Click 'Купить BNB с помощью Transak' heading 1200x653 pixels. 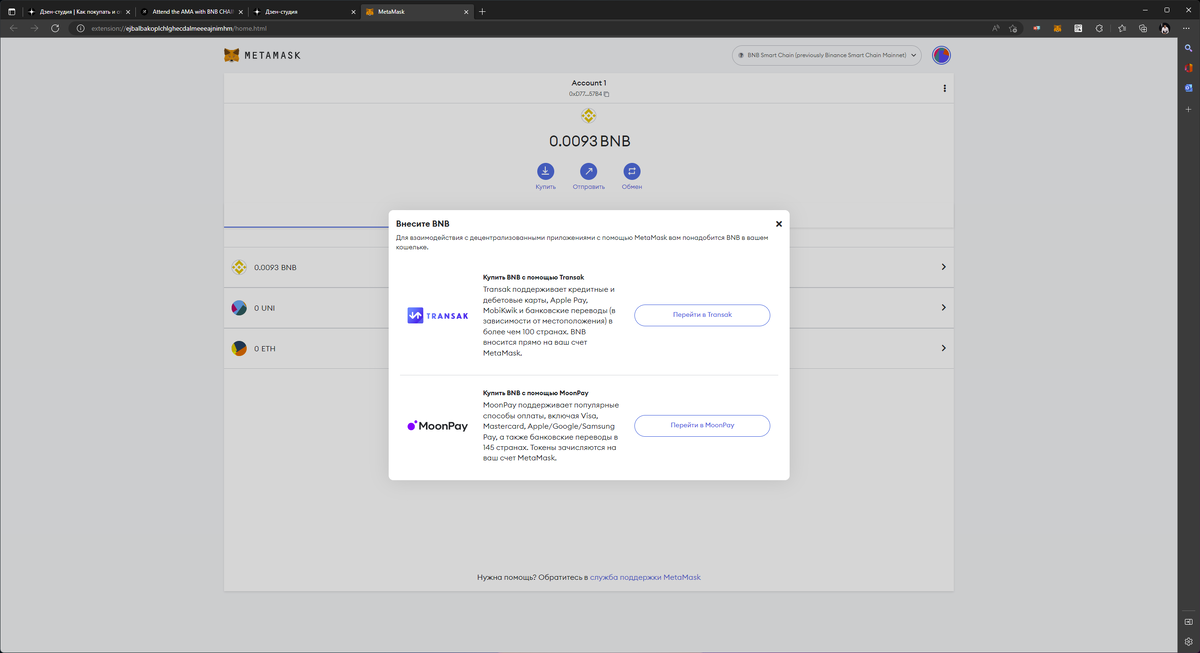533,277
